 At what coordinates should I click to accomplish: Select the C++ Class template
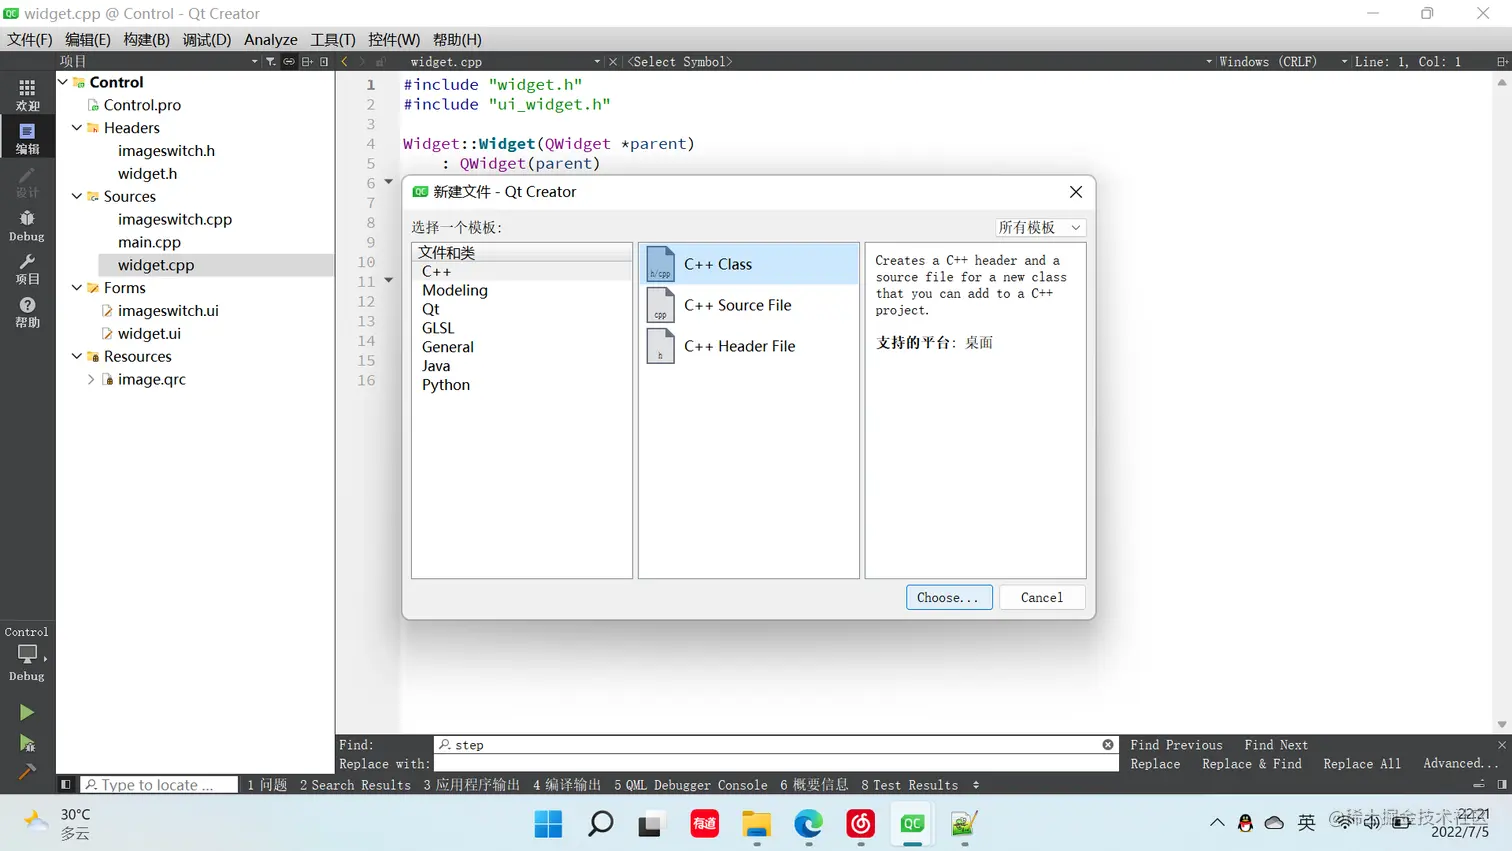point(749,264)
